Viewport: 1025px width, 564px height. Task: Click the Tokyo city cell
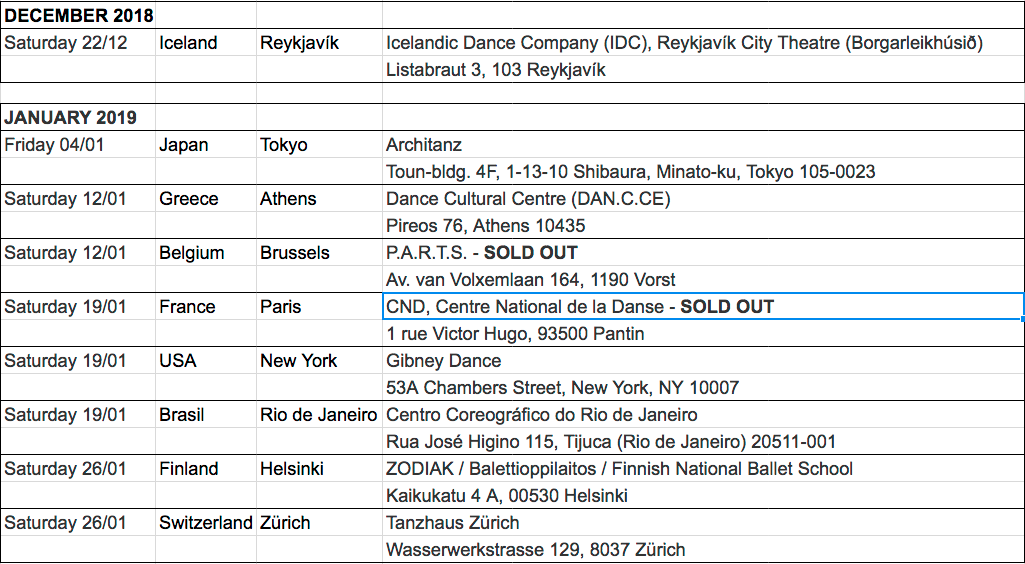coord(319,144)
